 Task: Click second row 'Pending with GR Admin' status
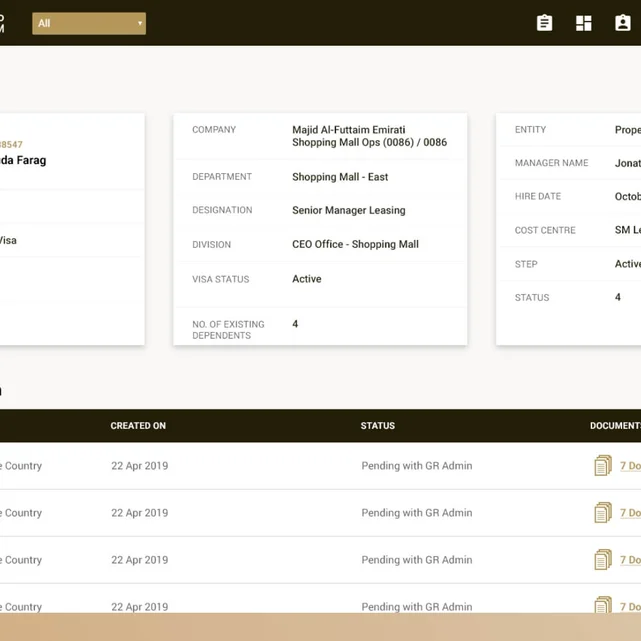tap(417, 513)
